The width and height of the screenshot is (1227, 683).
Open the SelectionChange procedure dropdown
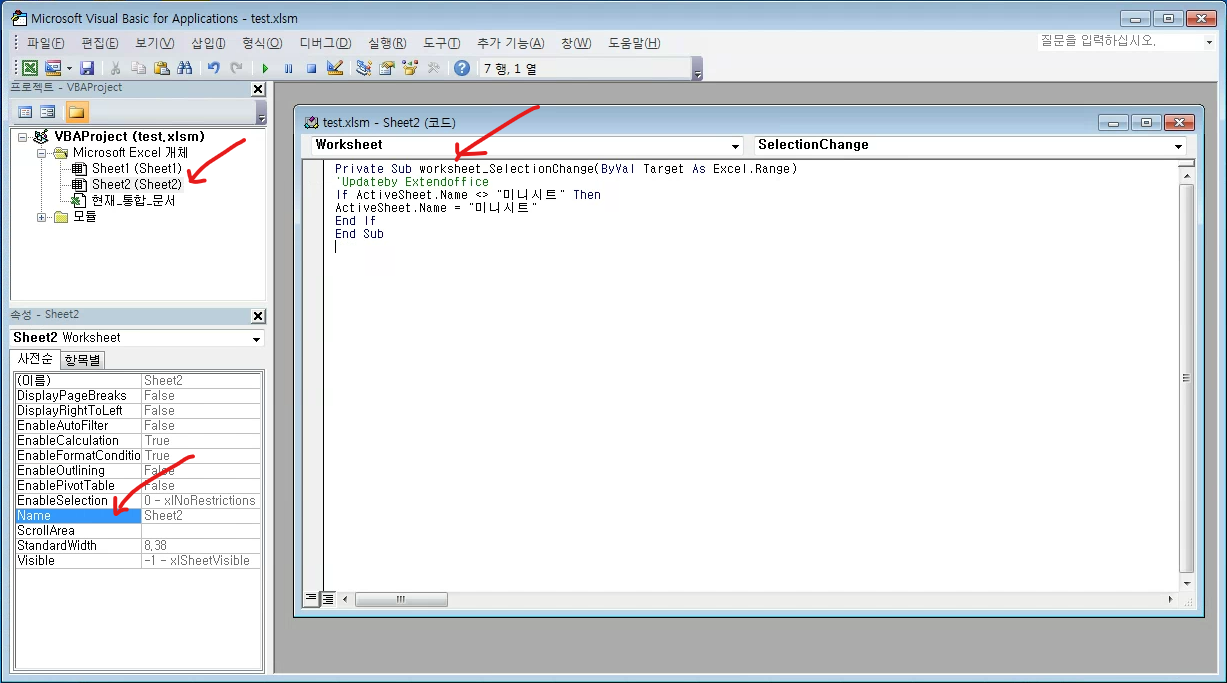(1178, 145)
